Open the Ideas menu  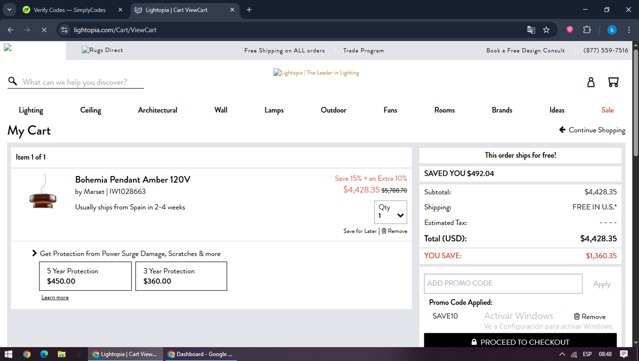point(557,110)
